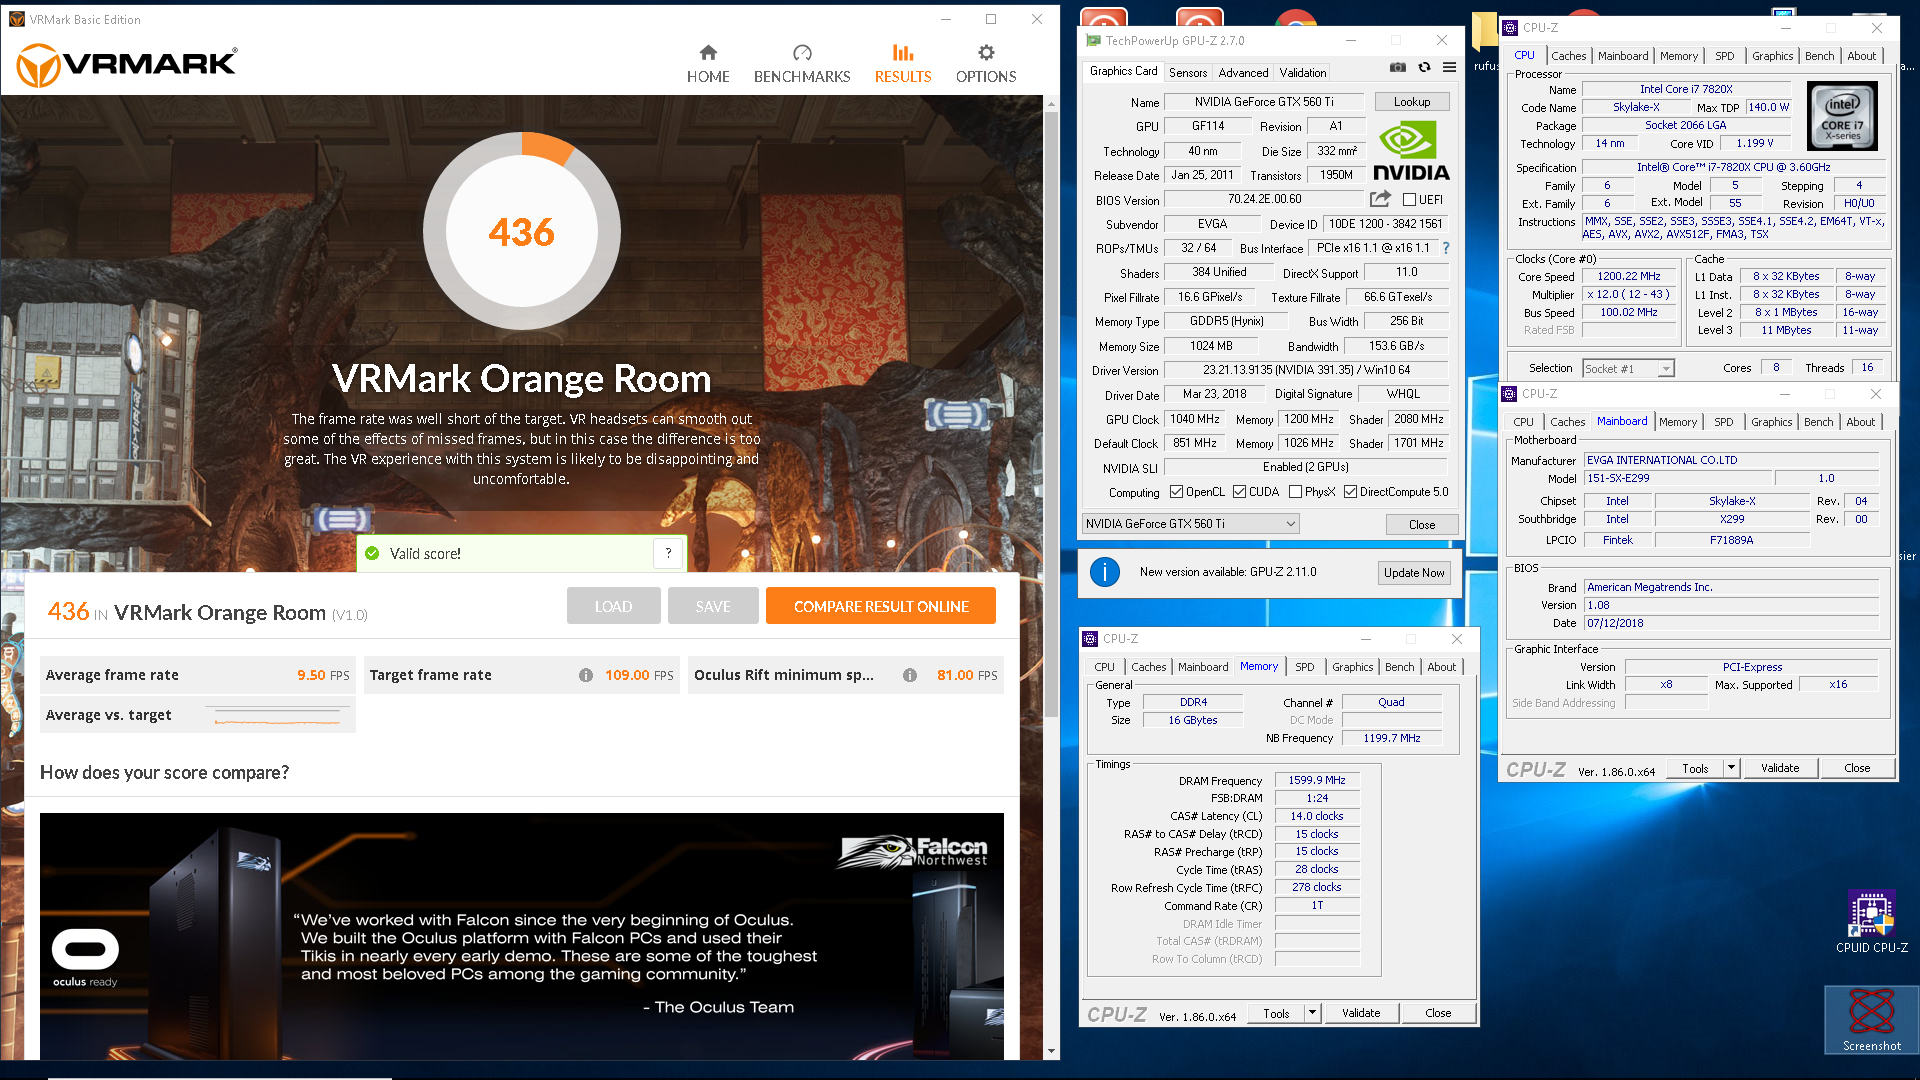The width and height of the screenshot is (1920, 1080).
Task: Open the VRMark Benchmarks section
Action: 802,64
